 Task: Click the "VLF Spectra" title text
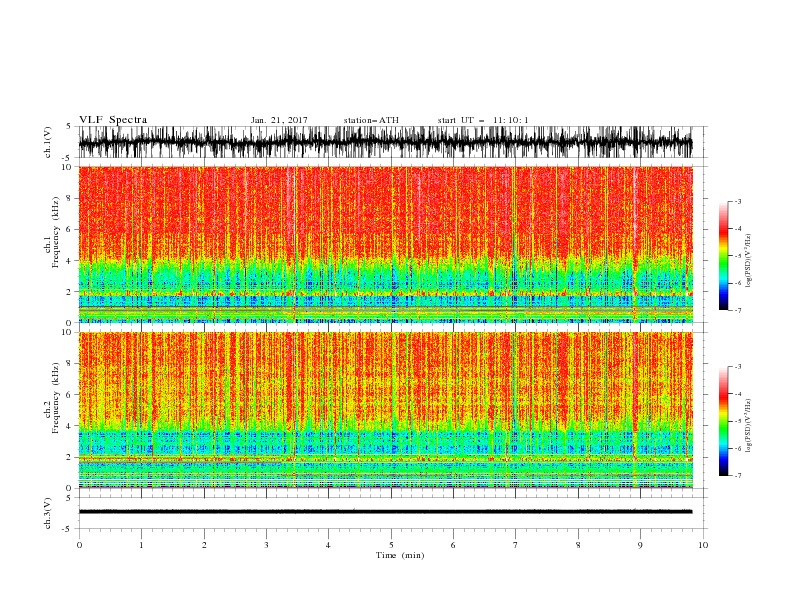tap(113, 120)
